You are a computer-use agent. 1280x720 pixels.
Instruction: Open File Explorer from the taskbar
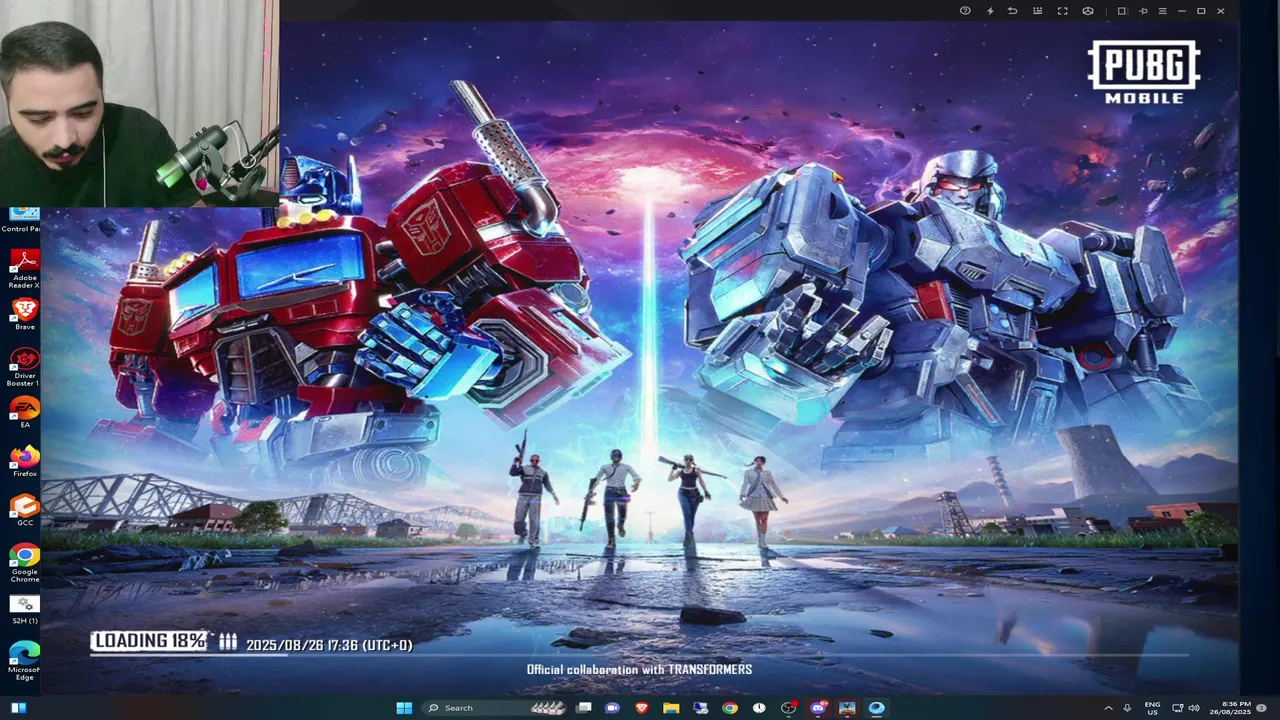click(x=671, y=708)
